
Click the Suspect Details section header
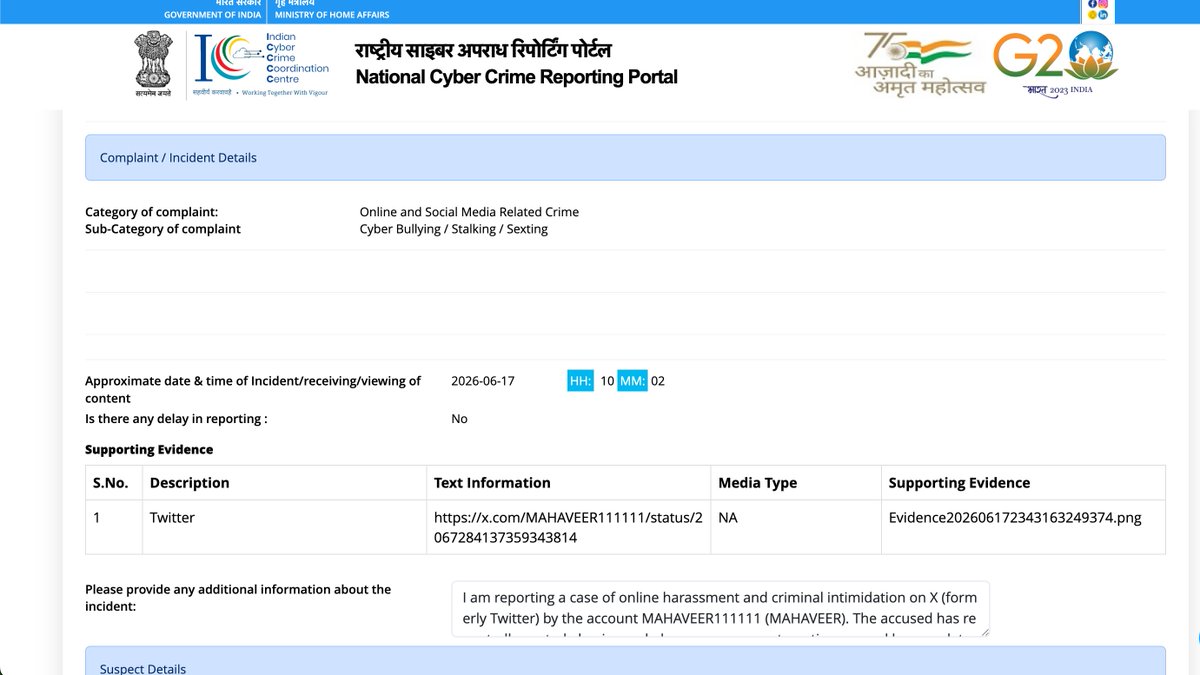click(x=625, y=661)
